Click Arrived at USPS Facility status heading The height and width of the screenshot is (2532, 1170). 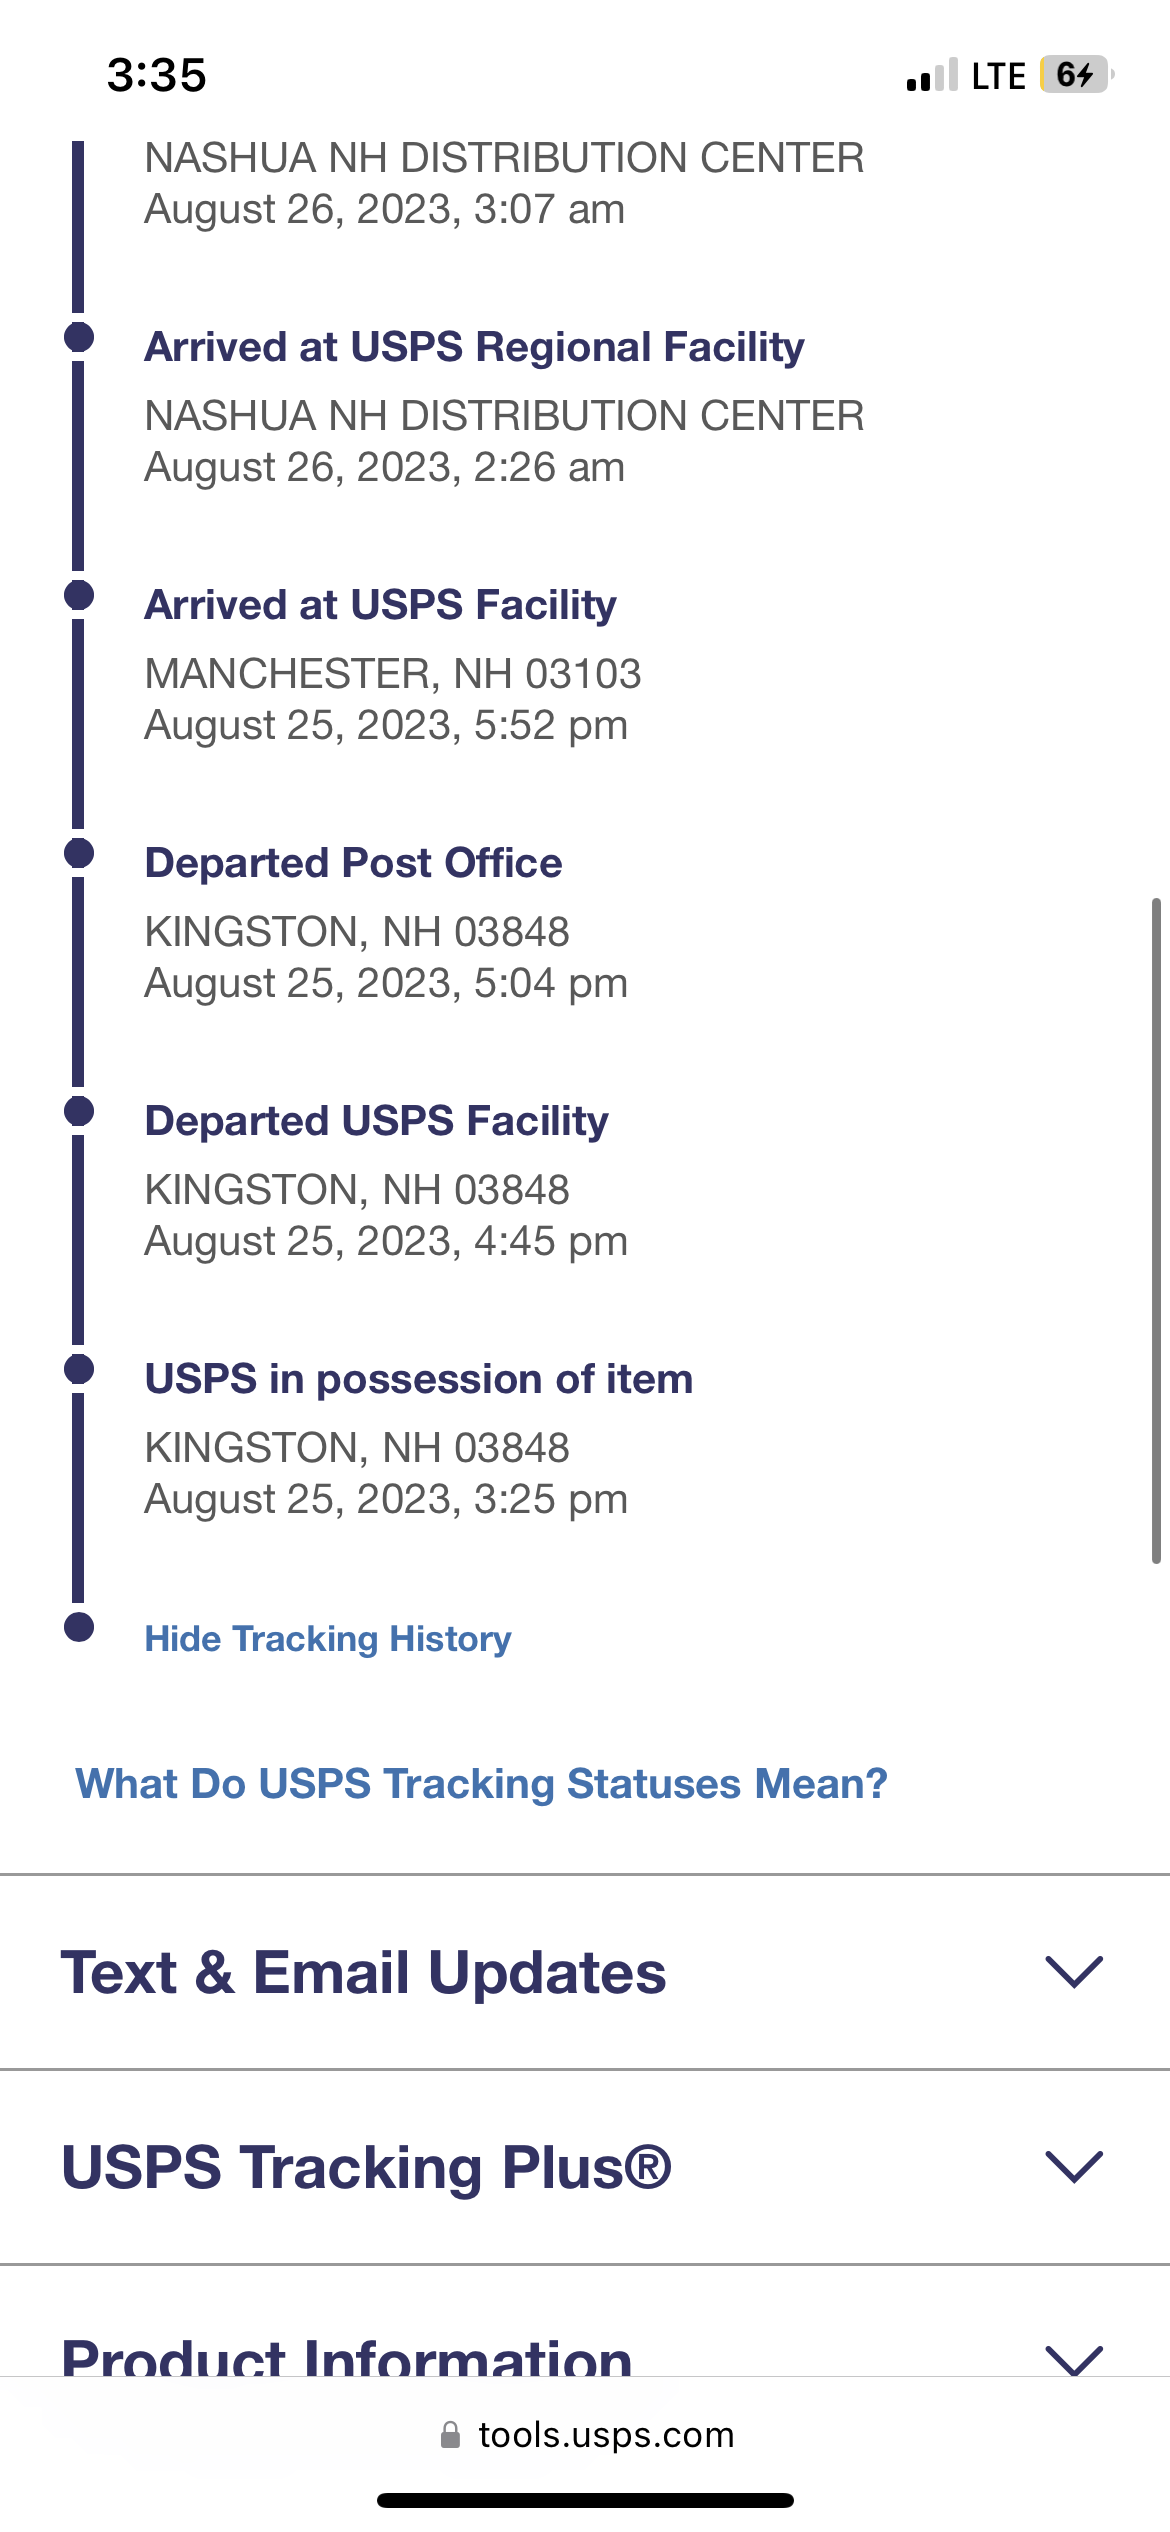click(381, 606)
